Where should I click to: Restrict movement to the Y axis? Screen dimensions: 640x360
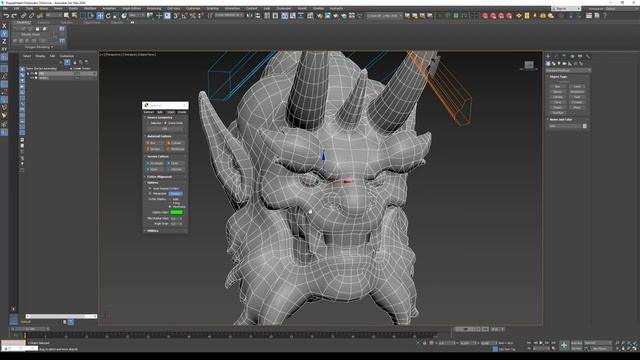coord(4,33)
